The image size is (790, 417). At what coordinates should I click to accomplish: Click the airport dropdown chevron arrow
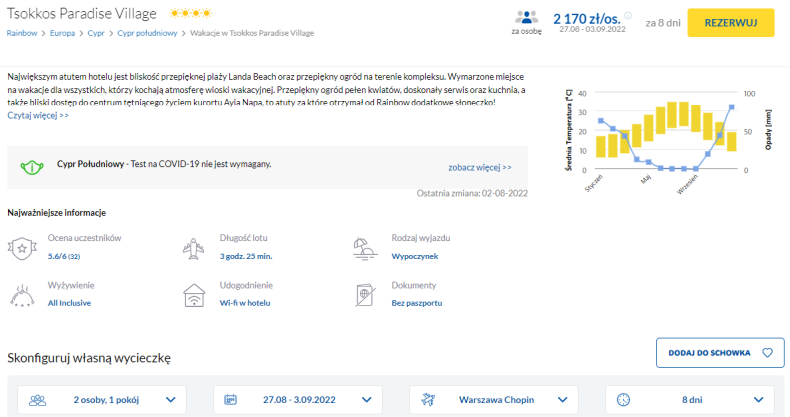pos(563,400)
